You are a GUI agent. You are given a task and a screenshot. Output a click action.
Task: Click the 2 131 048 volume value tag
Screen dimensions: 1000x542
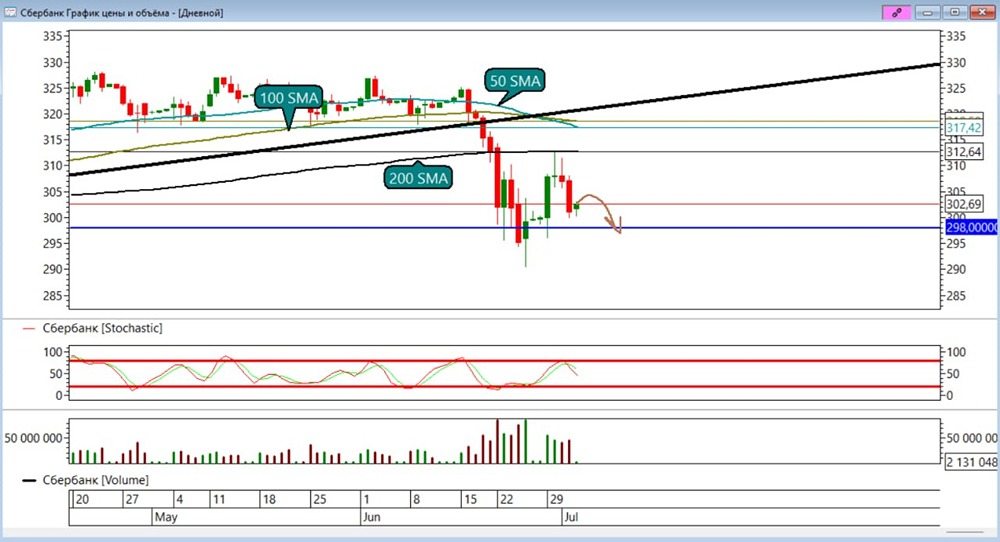(971, 462)
